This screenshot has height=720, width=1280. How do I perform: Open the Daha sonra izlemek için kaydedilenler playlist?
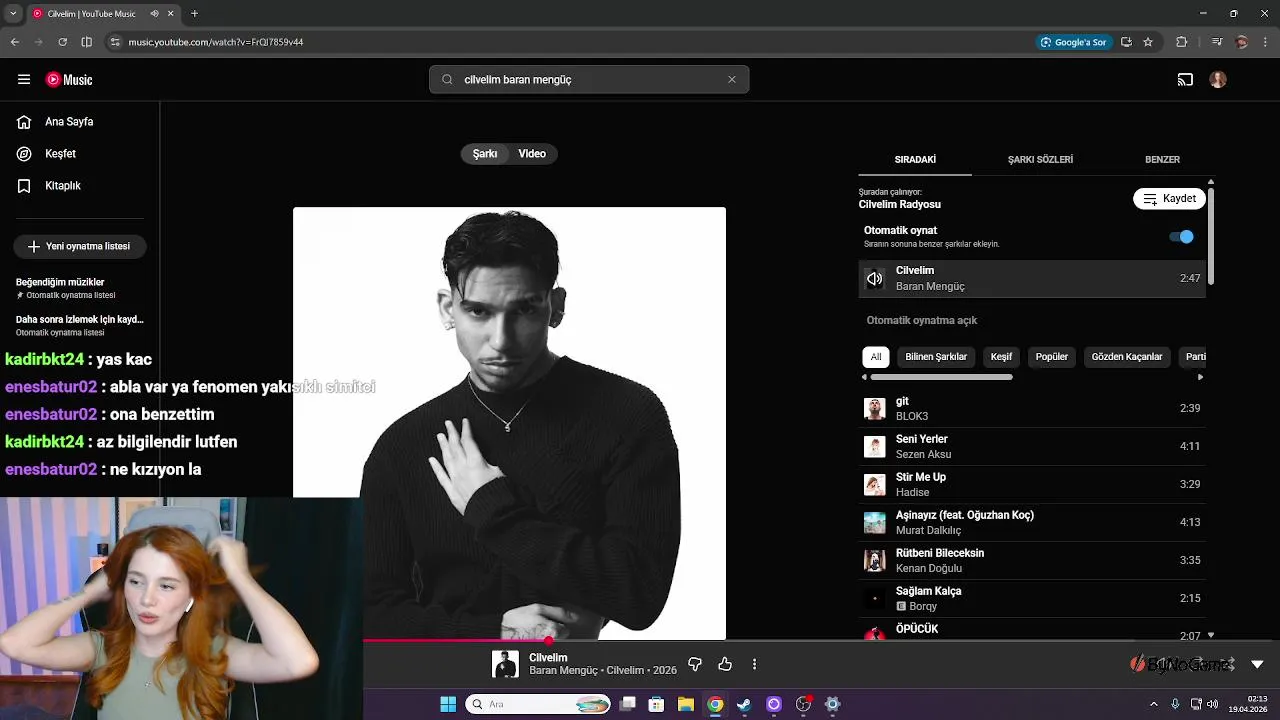[x=80, y=325]
